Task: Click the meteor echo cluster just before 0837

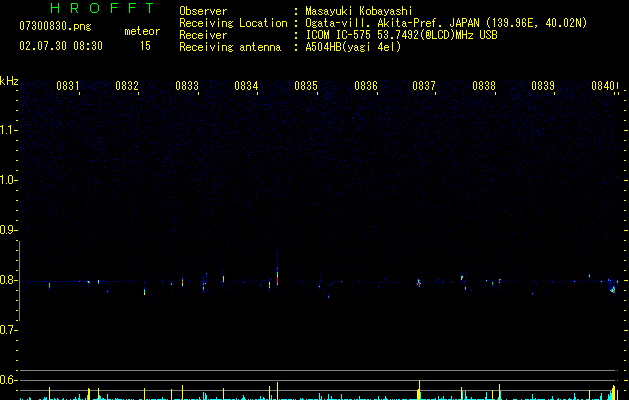Action: [419, 283]
